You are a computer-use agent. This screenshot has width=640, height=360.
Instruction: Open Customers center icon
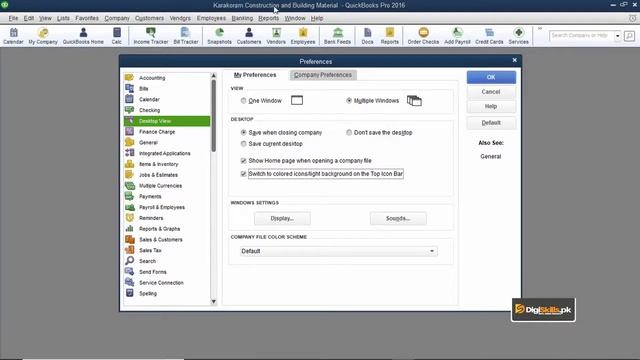click(x=249, y=36)
